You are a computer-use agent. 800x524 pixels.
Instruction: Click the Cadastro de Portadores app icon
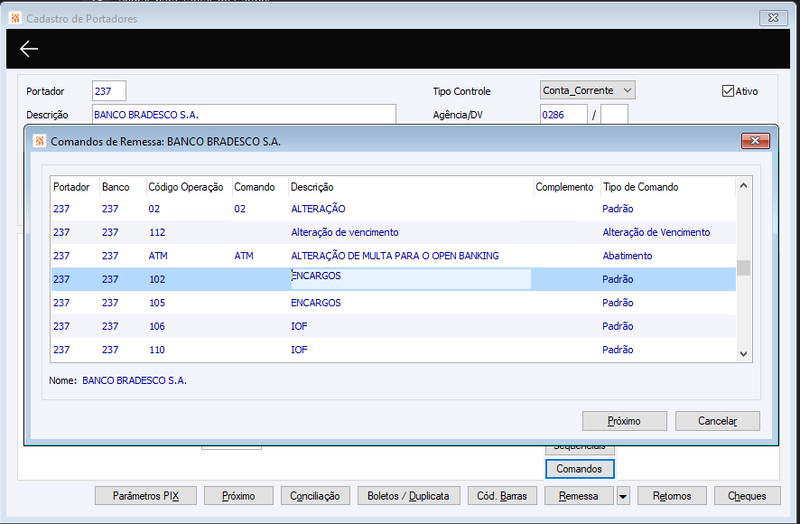coord(15,18)
